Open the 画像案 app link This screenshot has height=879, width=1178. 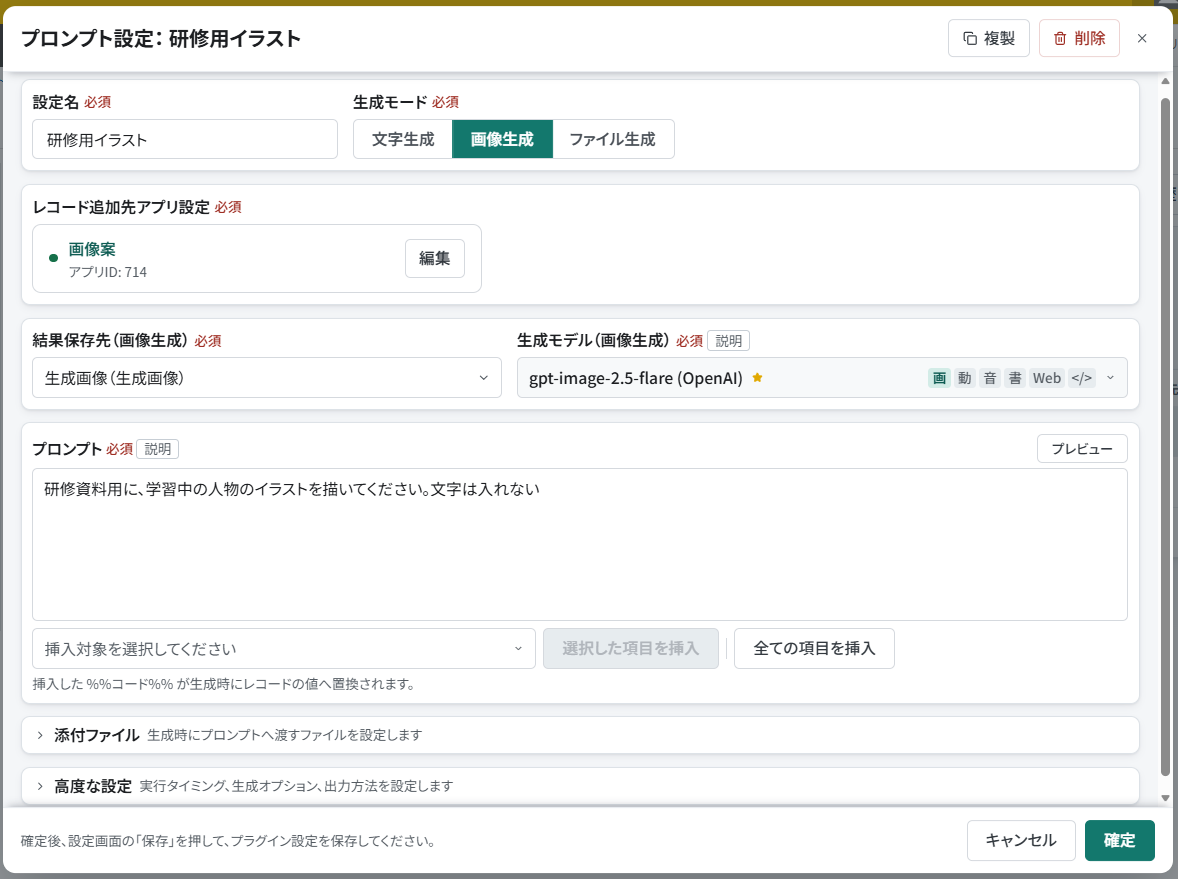pyautogui.click(x=92, y=249)
